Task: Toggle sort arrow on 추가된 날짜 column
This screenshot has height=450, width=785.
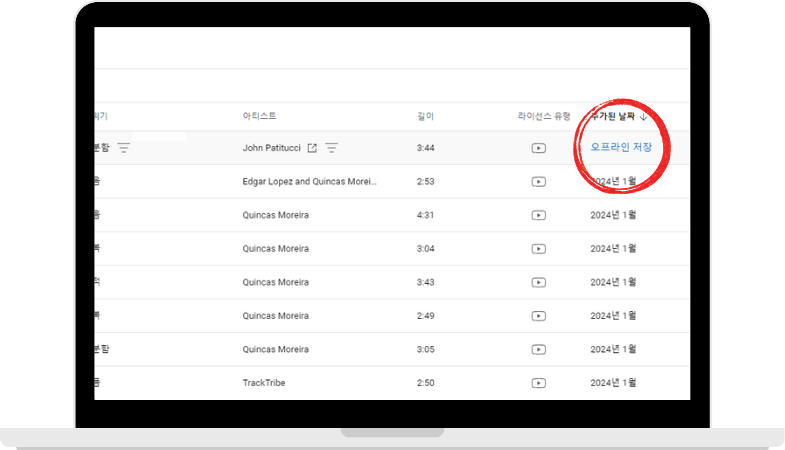Action: [x=643, y=116]
